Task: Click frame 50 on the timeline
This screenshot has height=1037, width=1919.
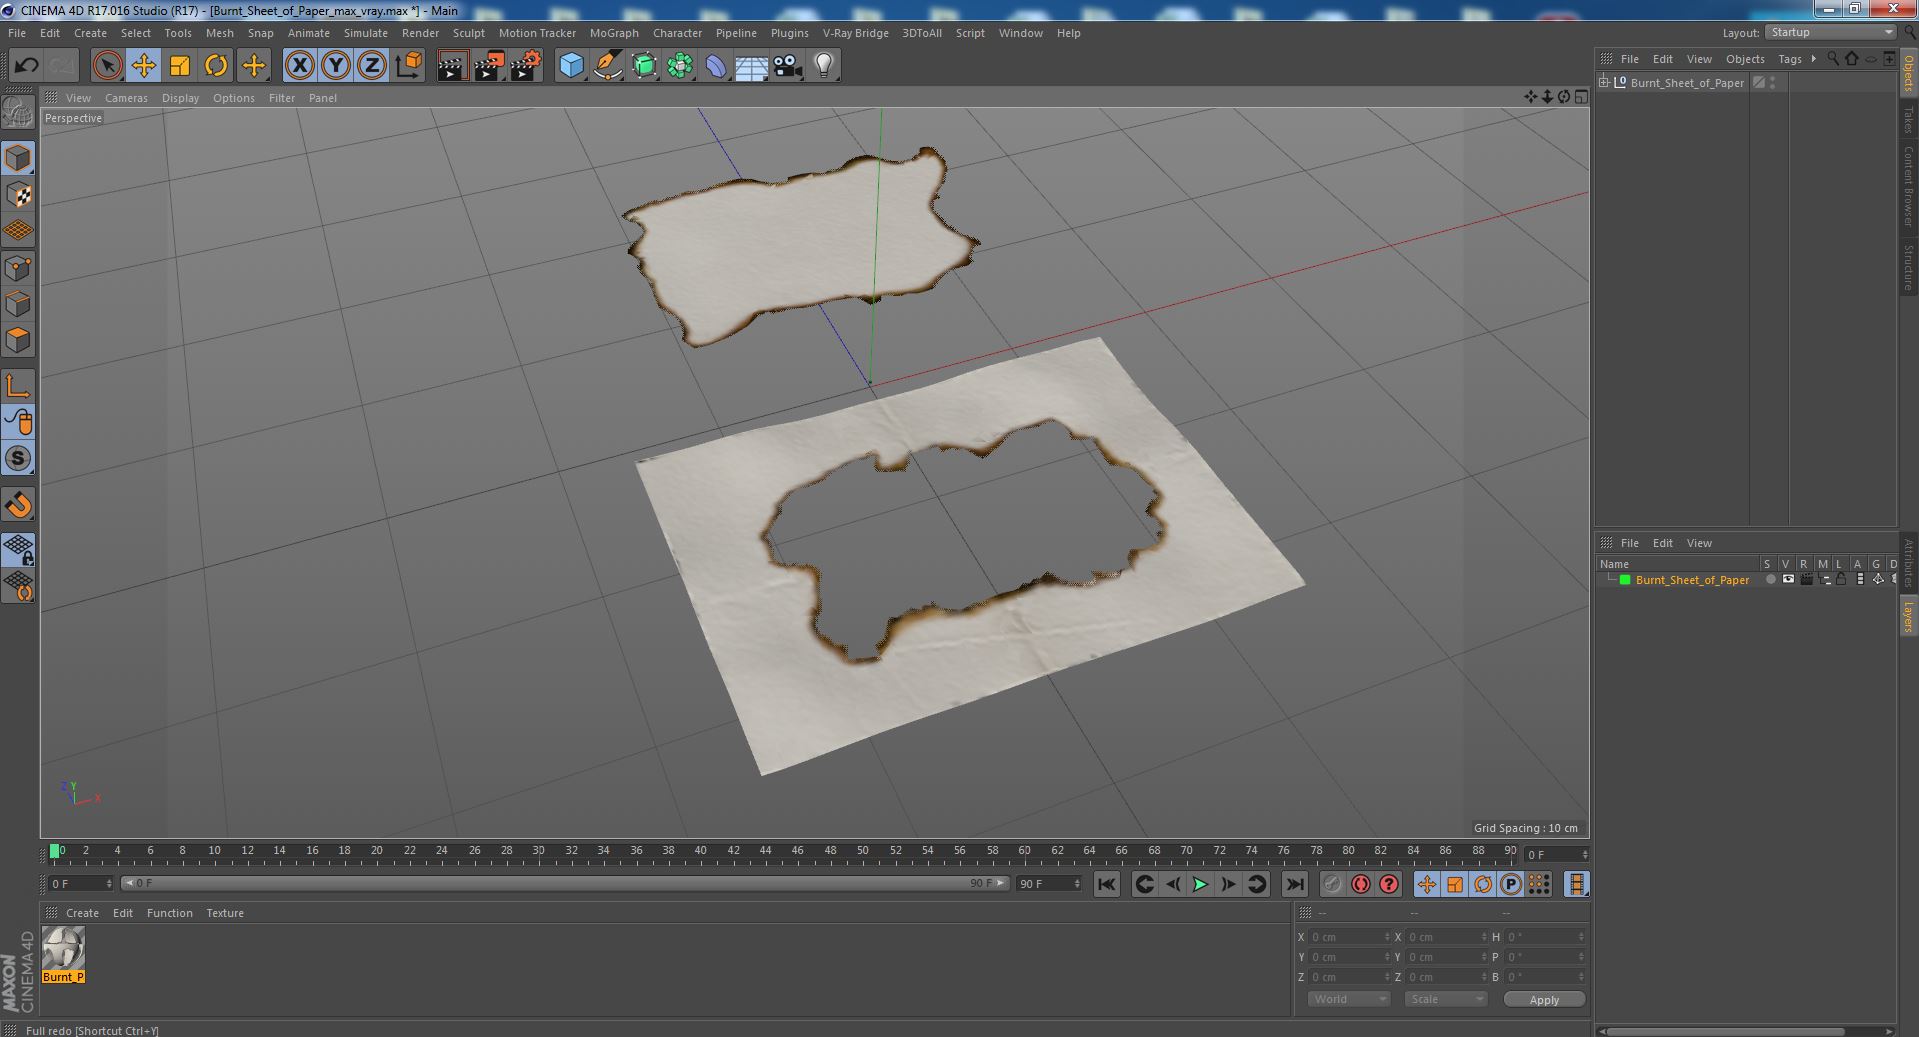Action: (862, 852)
